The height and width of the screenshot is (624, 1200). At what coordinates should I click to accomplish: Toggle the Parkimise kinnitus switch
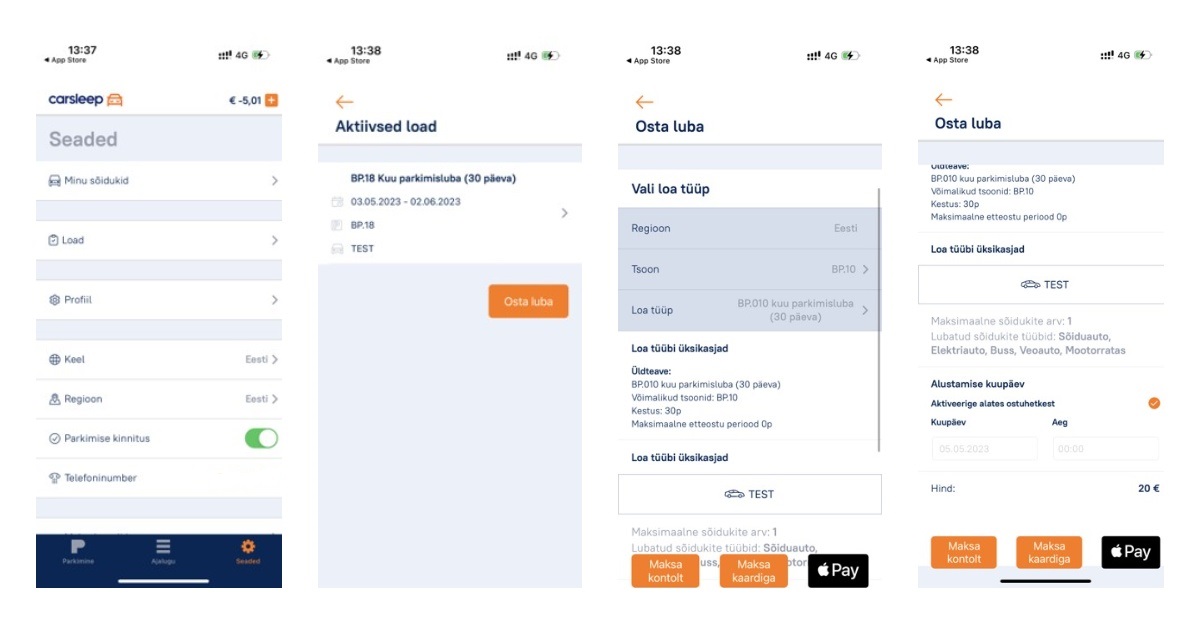pos(261,438)
